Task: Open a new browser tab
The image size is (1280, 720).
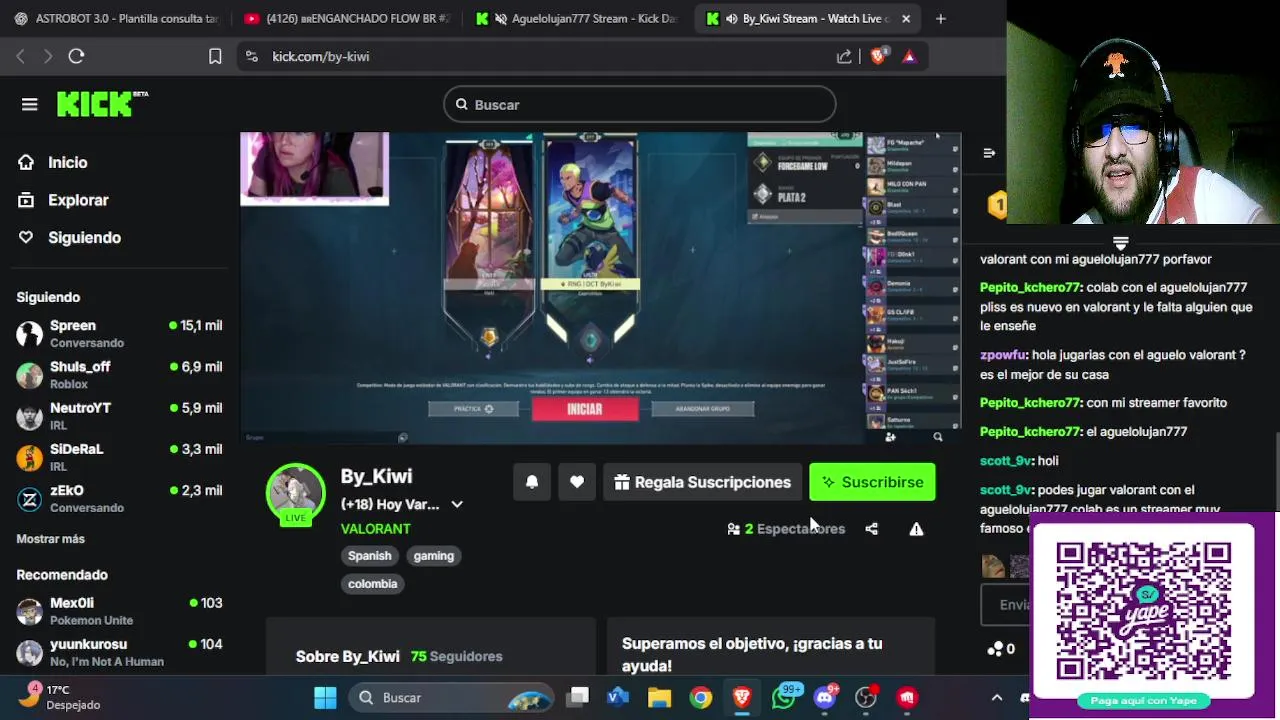Action: pyautogui.click(x=940, y=18)
